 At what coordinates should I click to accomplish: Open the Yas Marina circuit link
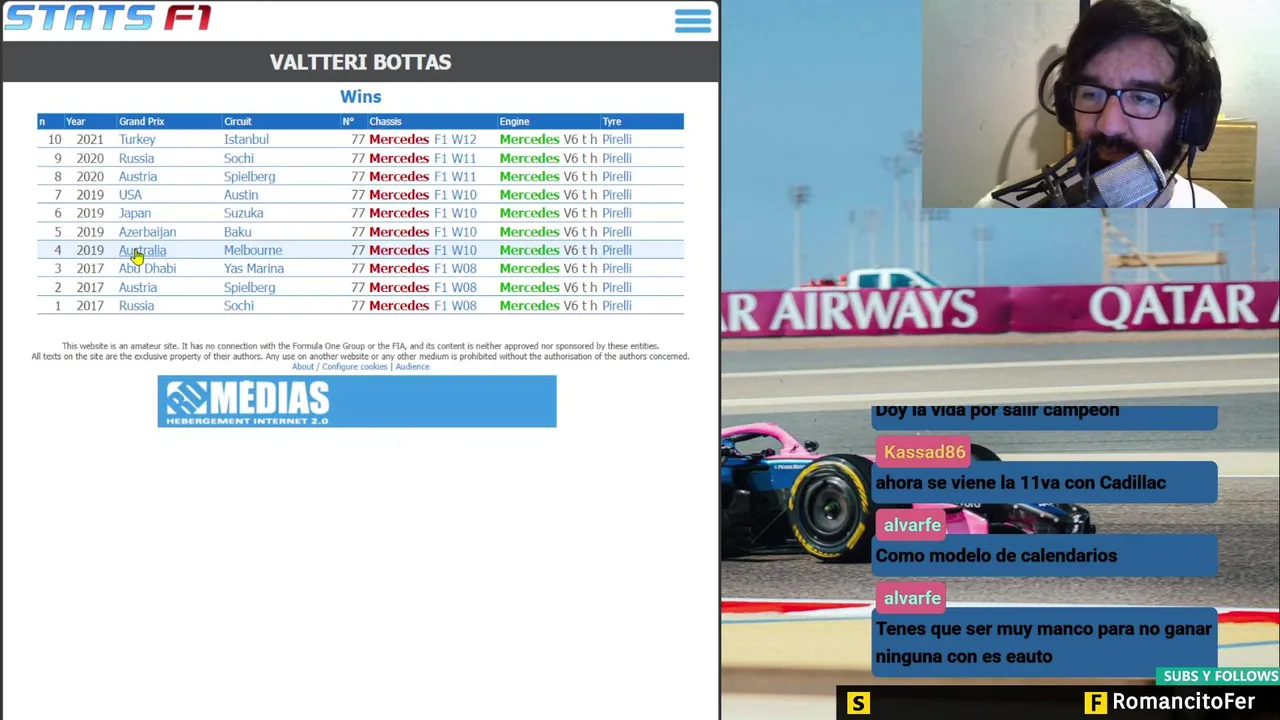254,268
